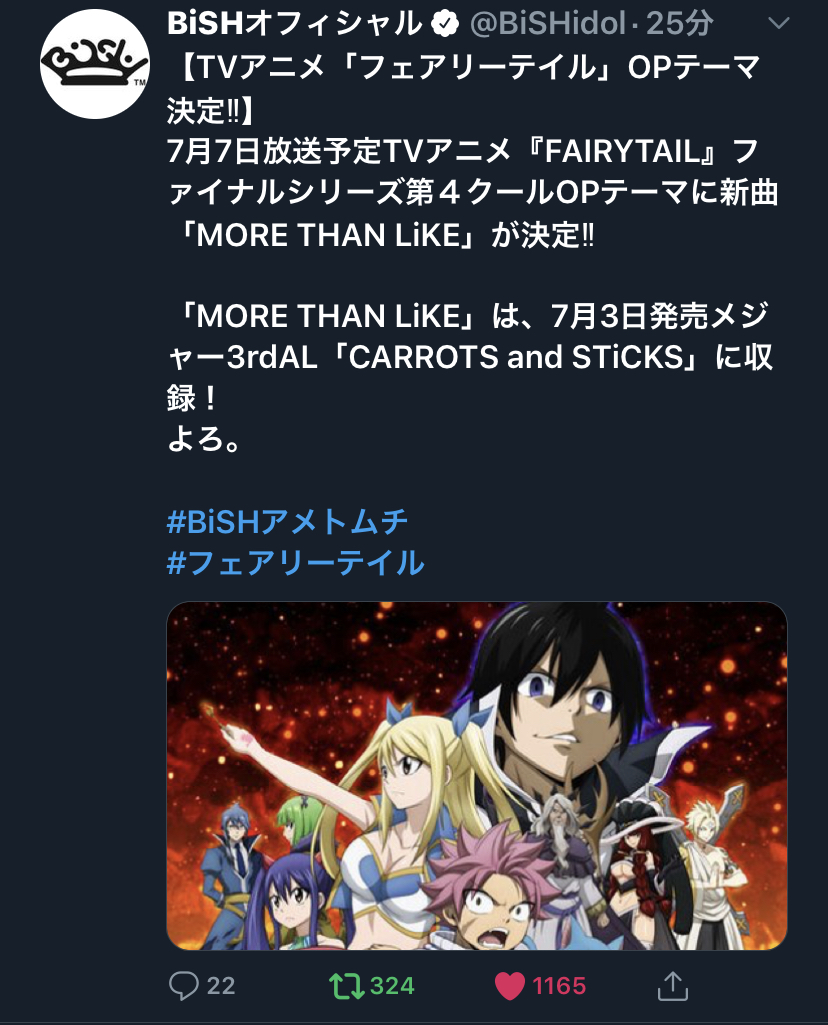Image resolution: width=828 pixels, height=1025 pixels.
Task: Open hashtag #BiSHアメトムチ
Action: click(288, 522)
